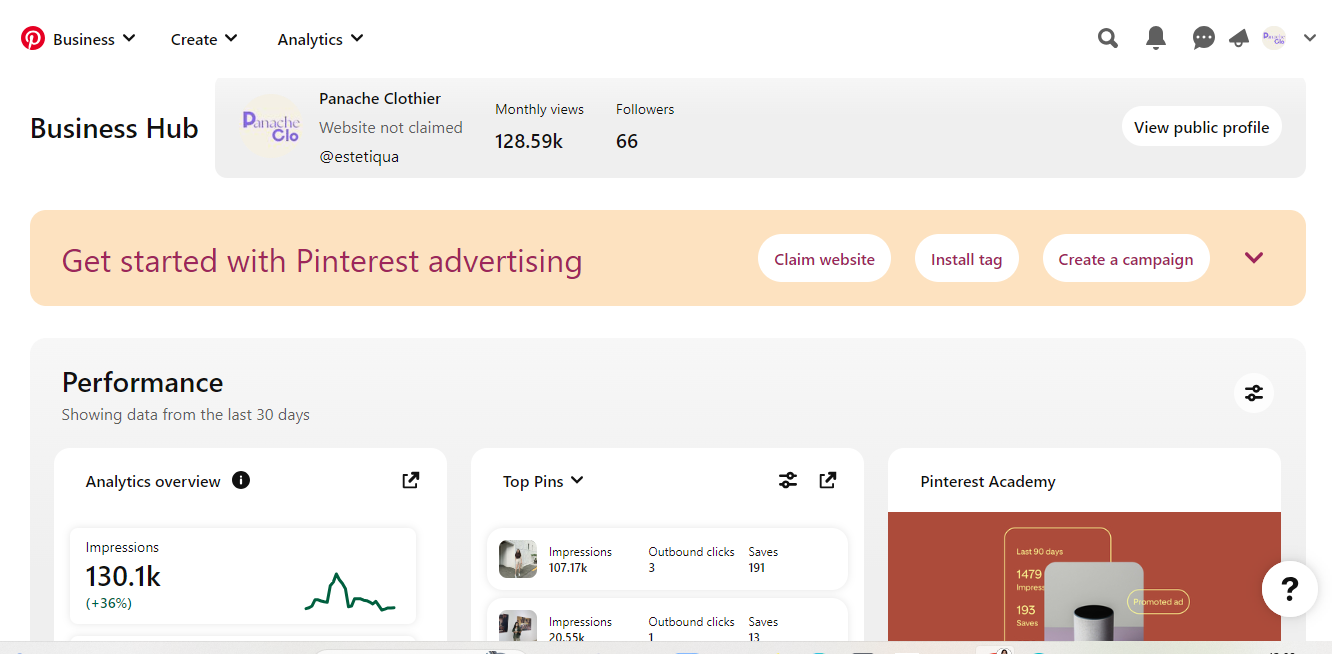The image size is (1332, 654).
Task: Click the megaphone updates icon
Action: tap(1239, 39)
